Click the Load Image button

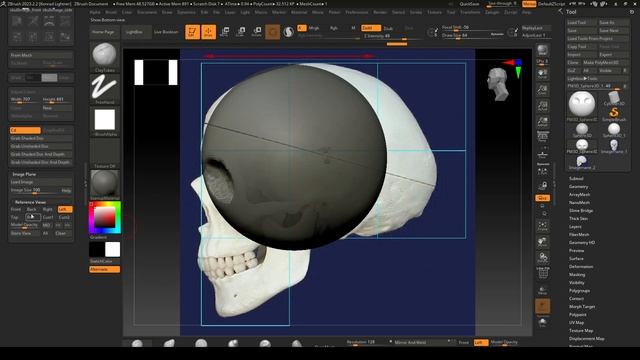click(41, 182)
